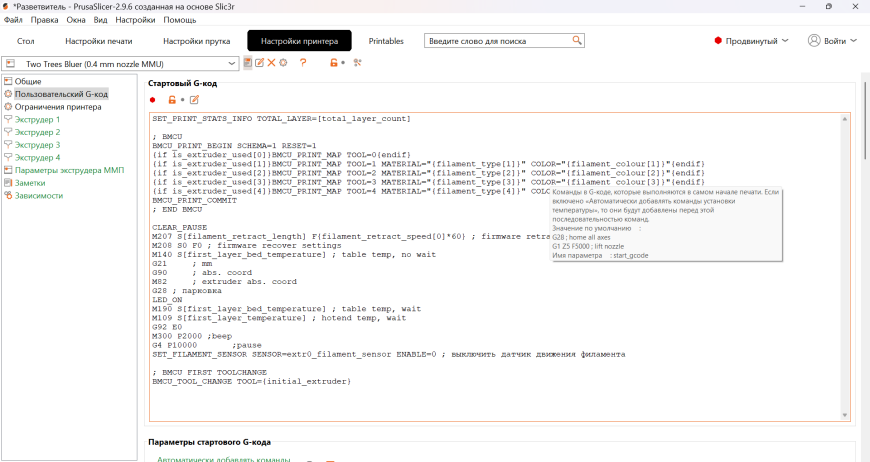
Task: Open the Общие settings page
Action: coord(28,81)
